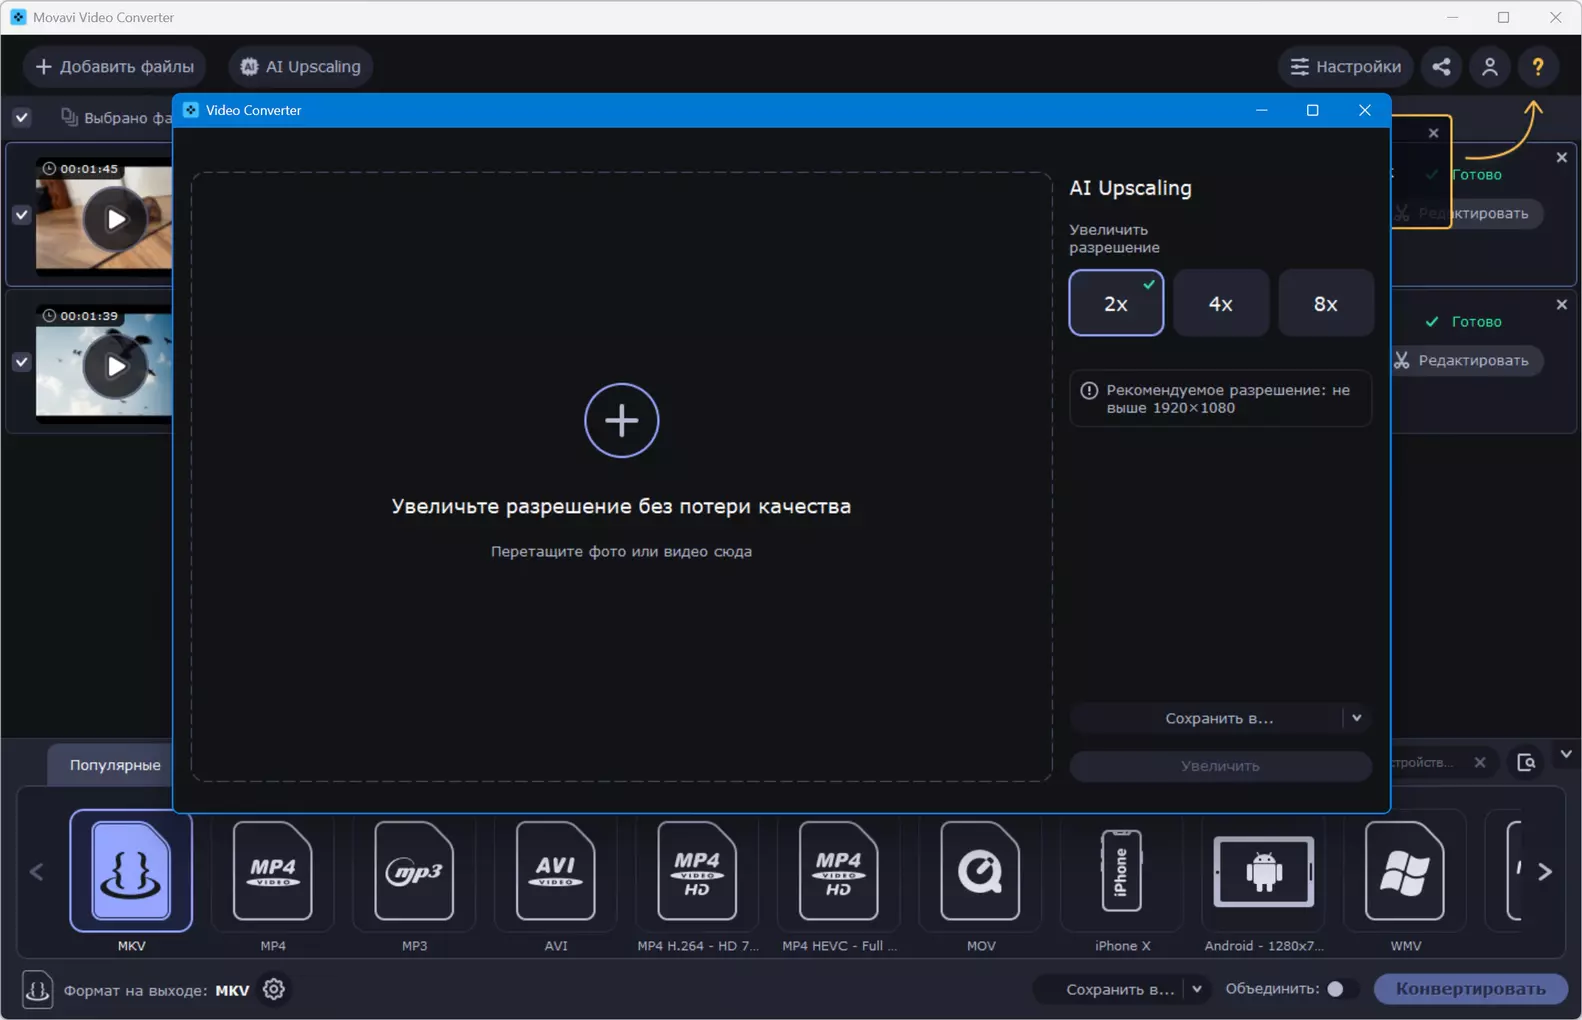The height and width of the screenshot is (1020, 1582).
Task: Select the MP4 H.264 HD 720 preset
Action: coord(697,871)
